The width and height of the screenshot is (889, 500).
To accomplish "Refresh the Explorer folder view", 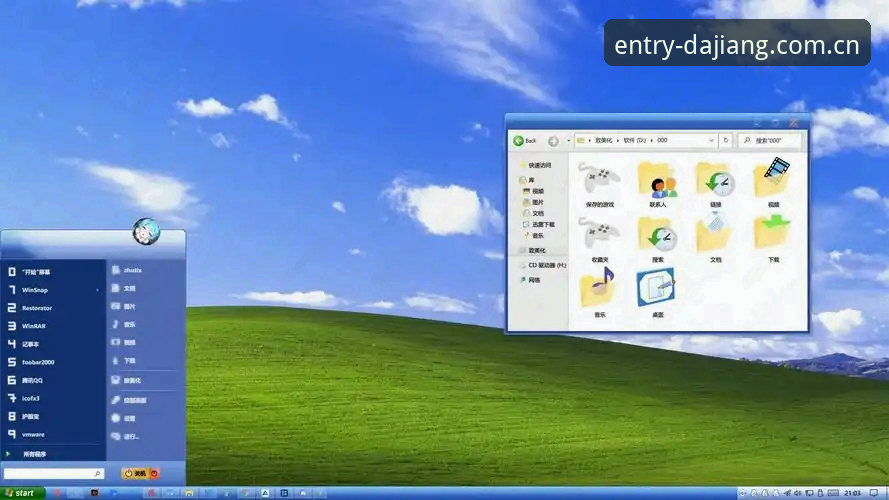I will coord(726,140).
